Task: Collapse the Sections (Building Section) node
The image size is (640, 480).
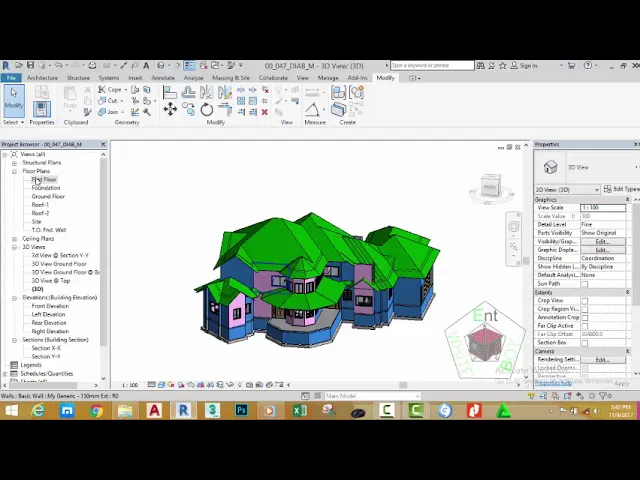Action: click(x=14, y=340)
